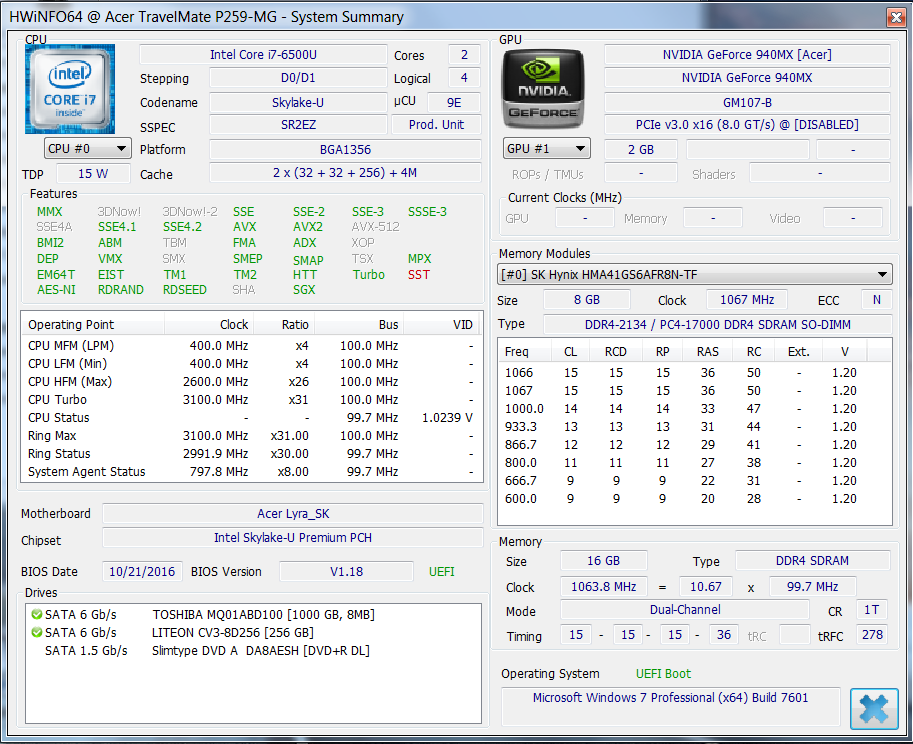Click green check icon beside TOSHIBA MQ01ABD100 drive
This screenshot has height=744, width=913.
37,615
